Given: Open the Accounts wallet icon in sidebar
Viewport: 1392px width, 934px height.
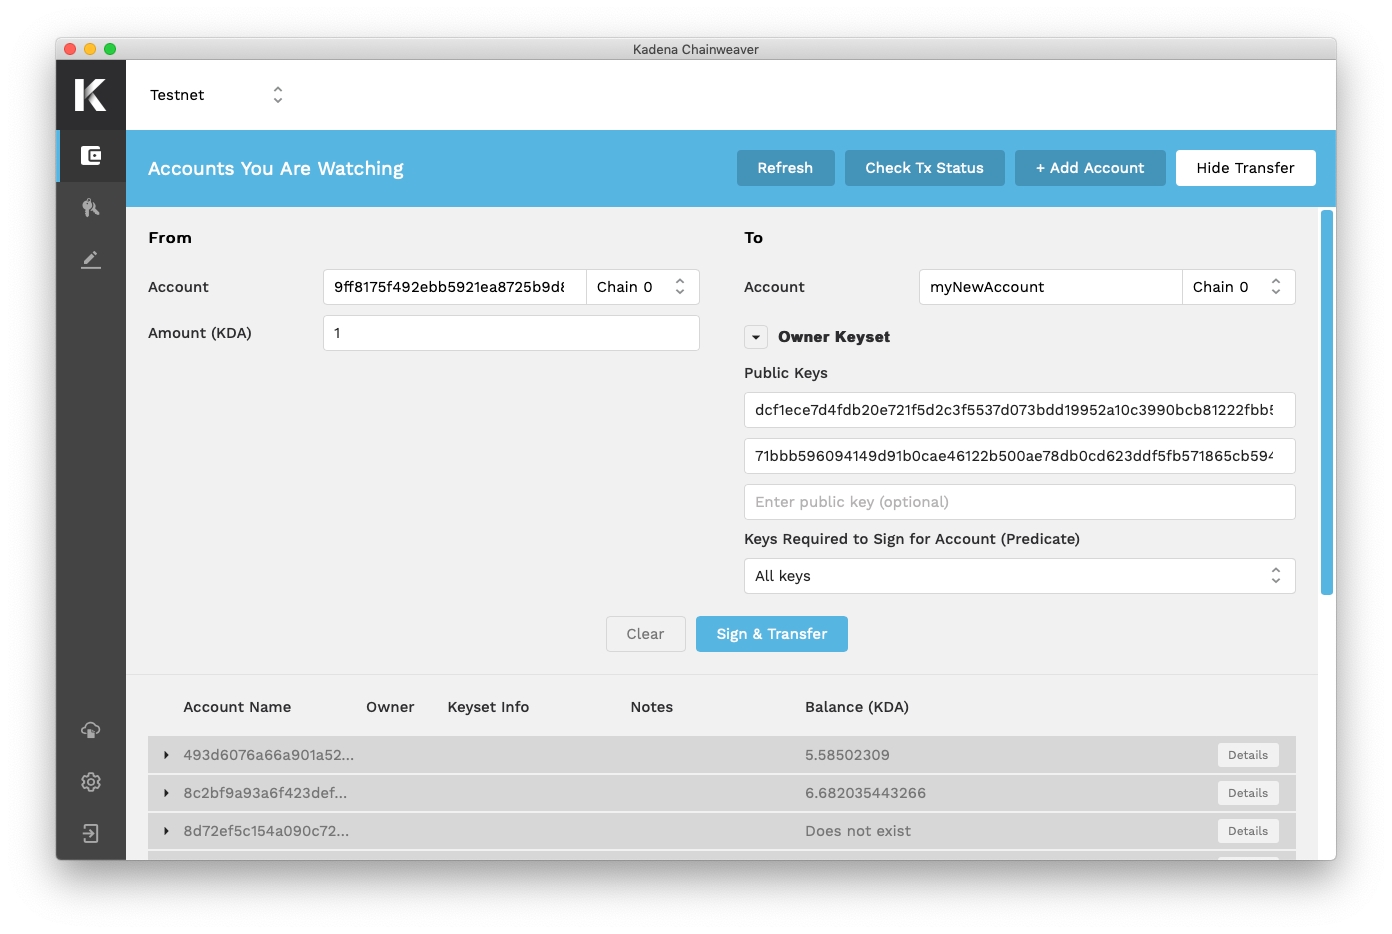Looking at the screenshot, I should [x=91, y=156].
